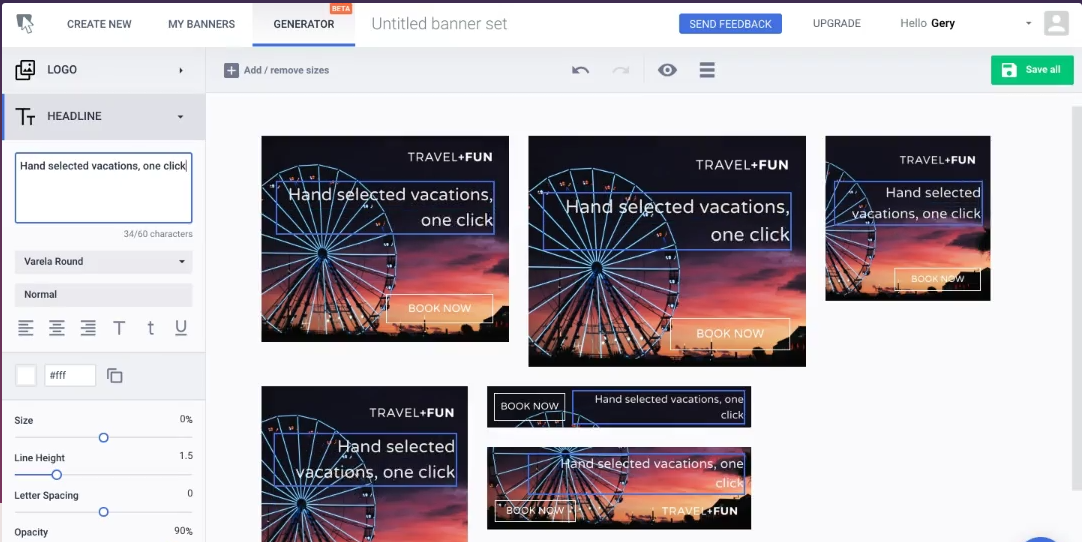Screen dimensions: 1082x542
Task: Click the undo arrow in the toolbar
Action: coord(580,70)
